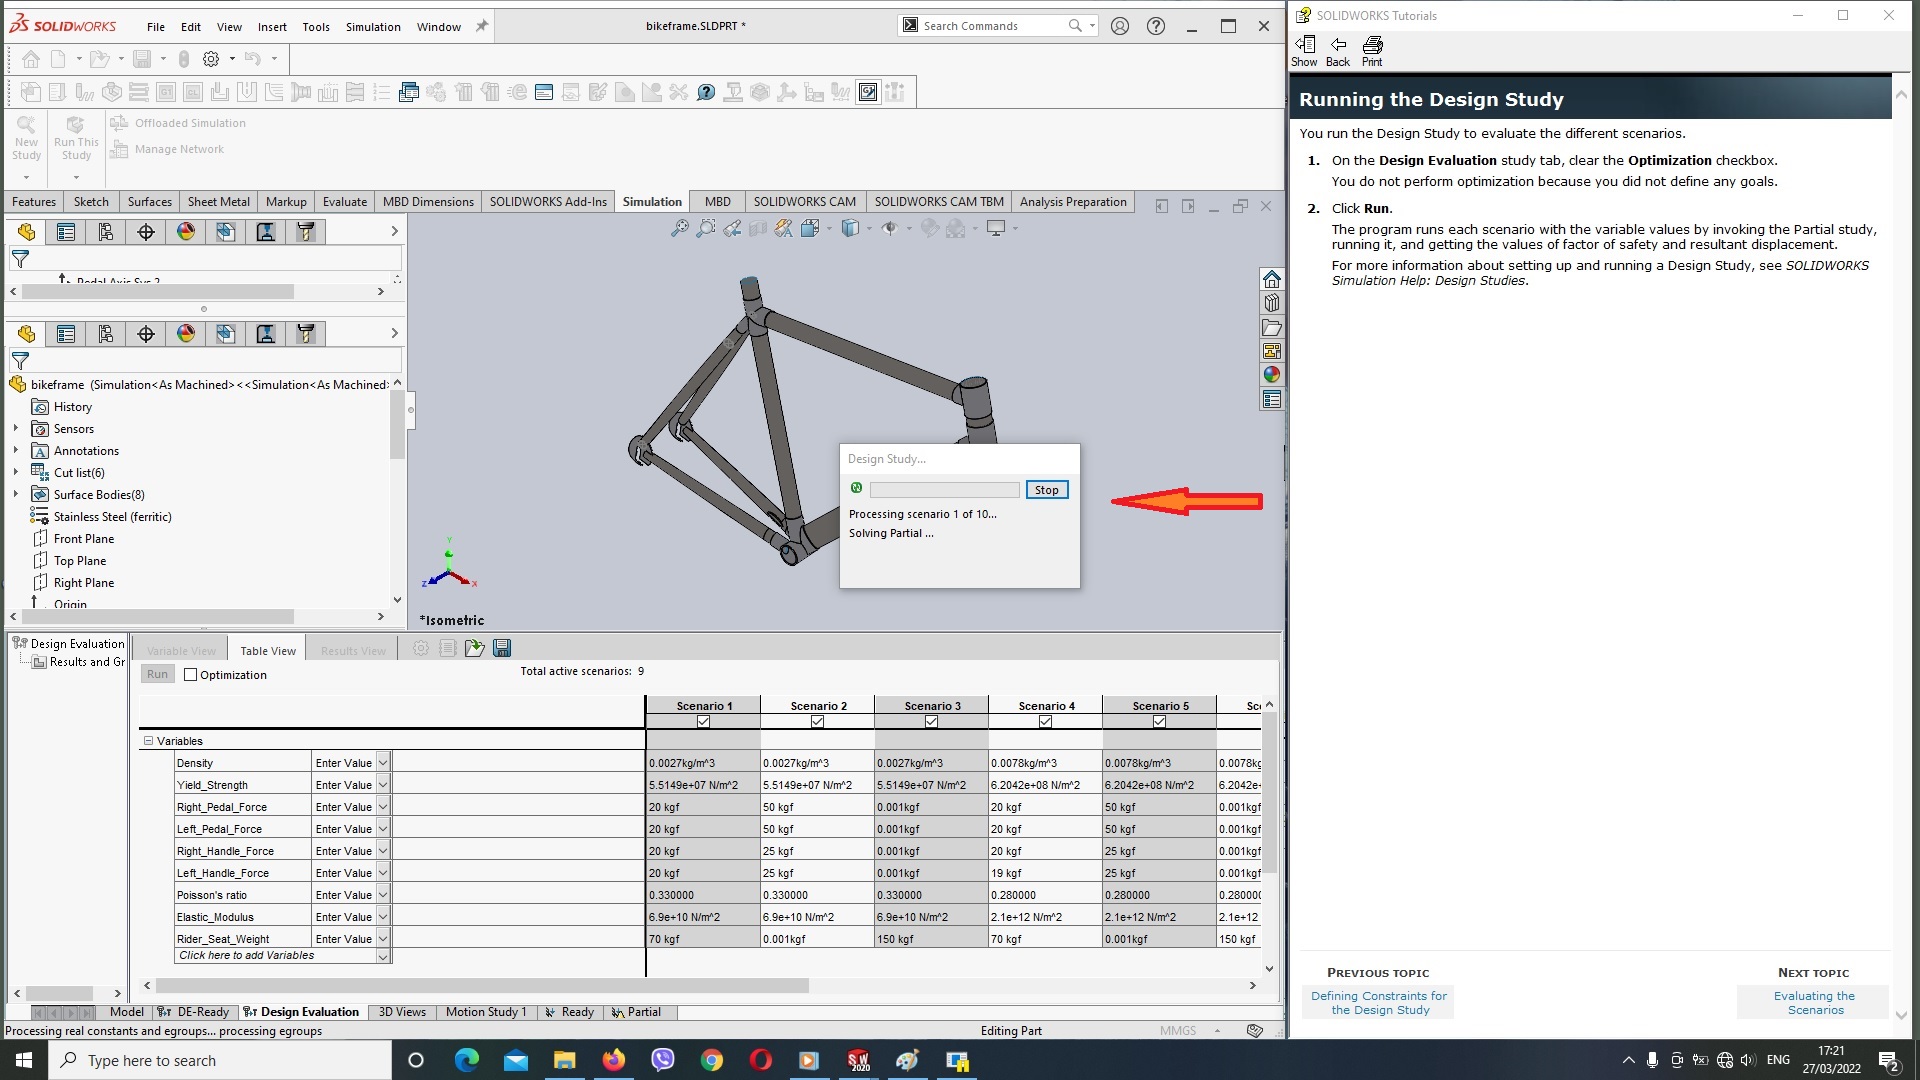Image resolution: width=1920 pixels, height=1080 pixels.
Task: Open the PropertyManager tab in the lower manager pane
Action: [66, 334]
